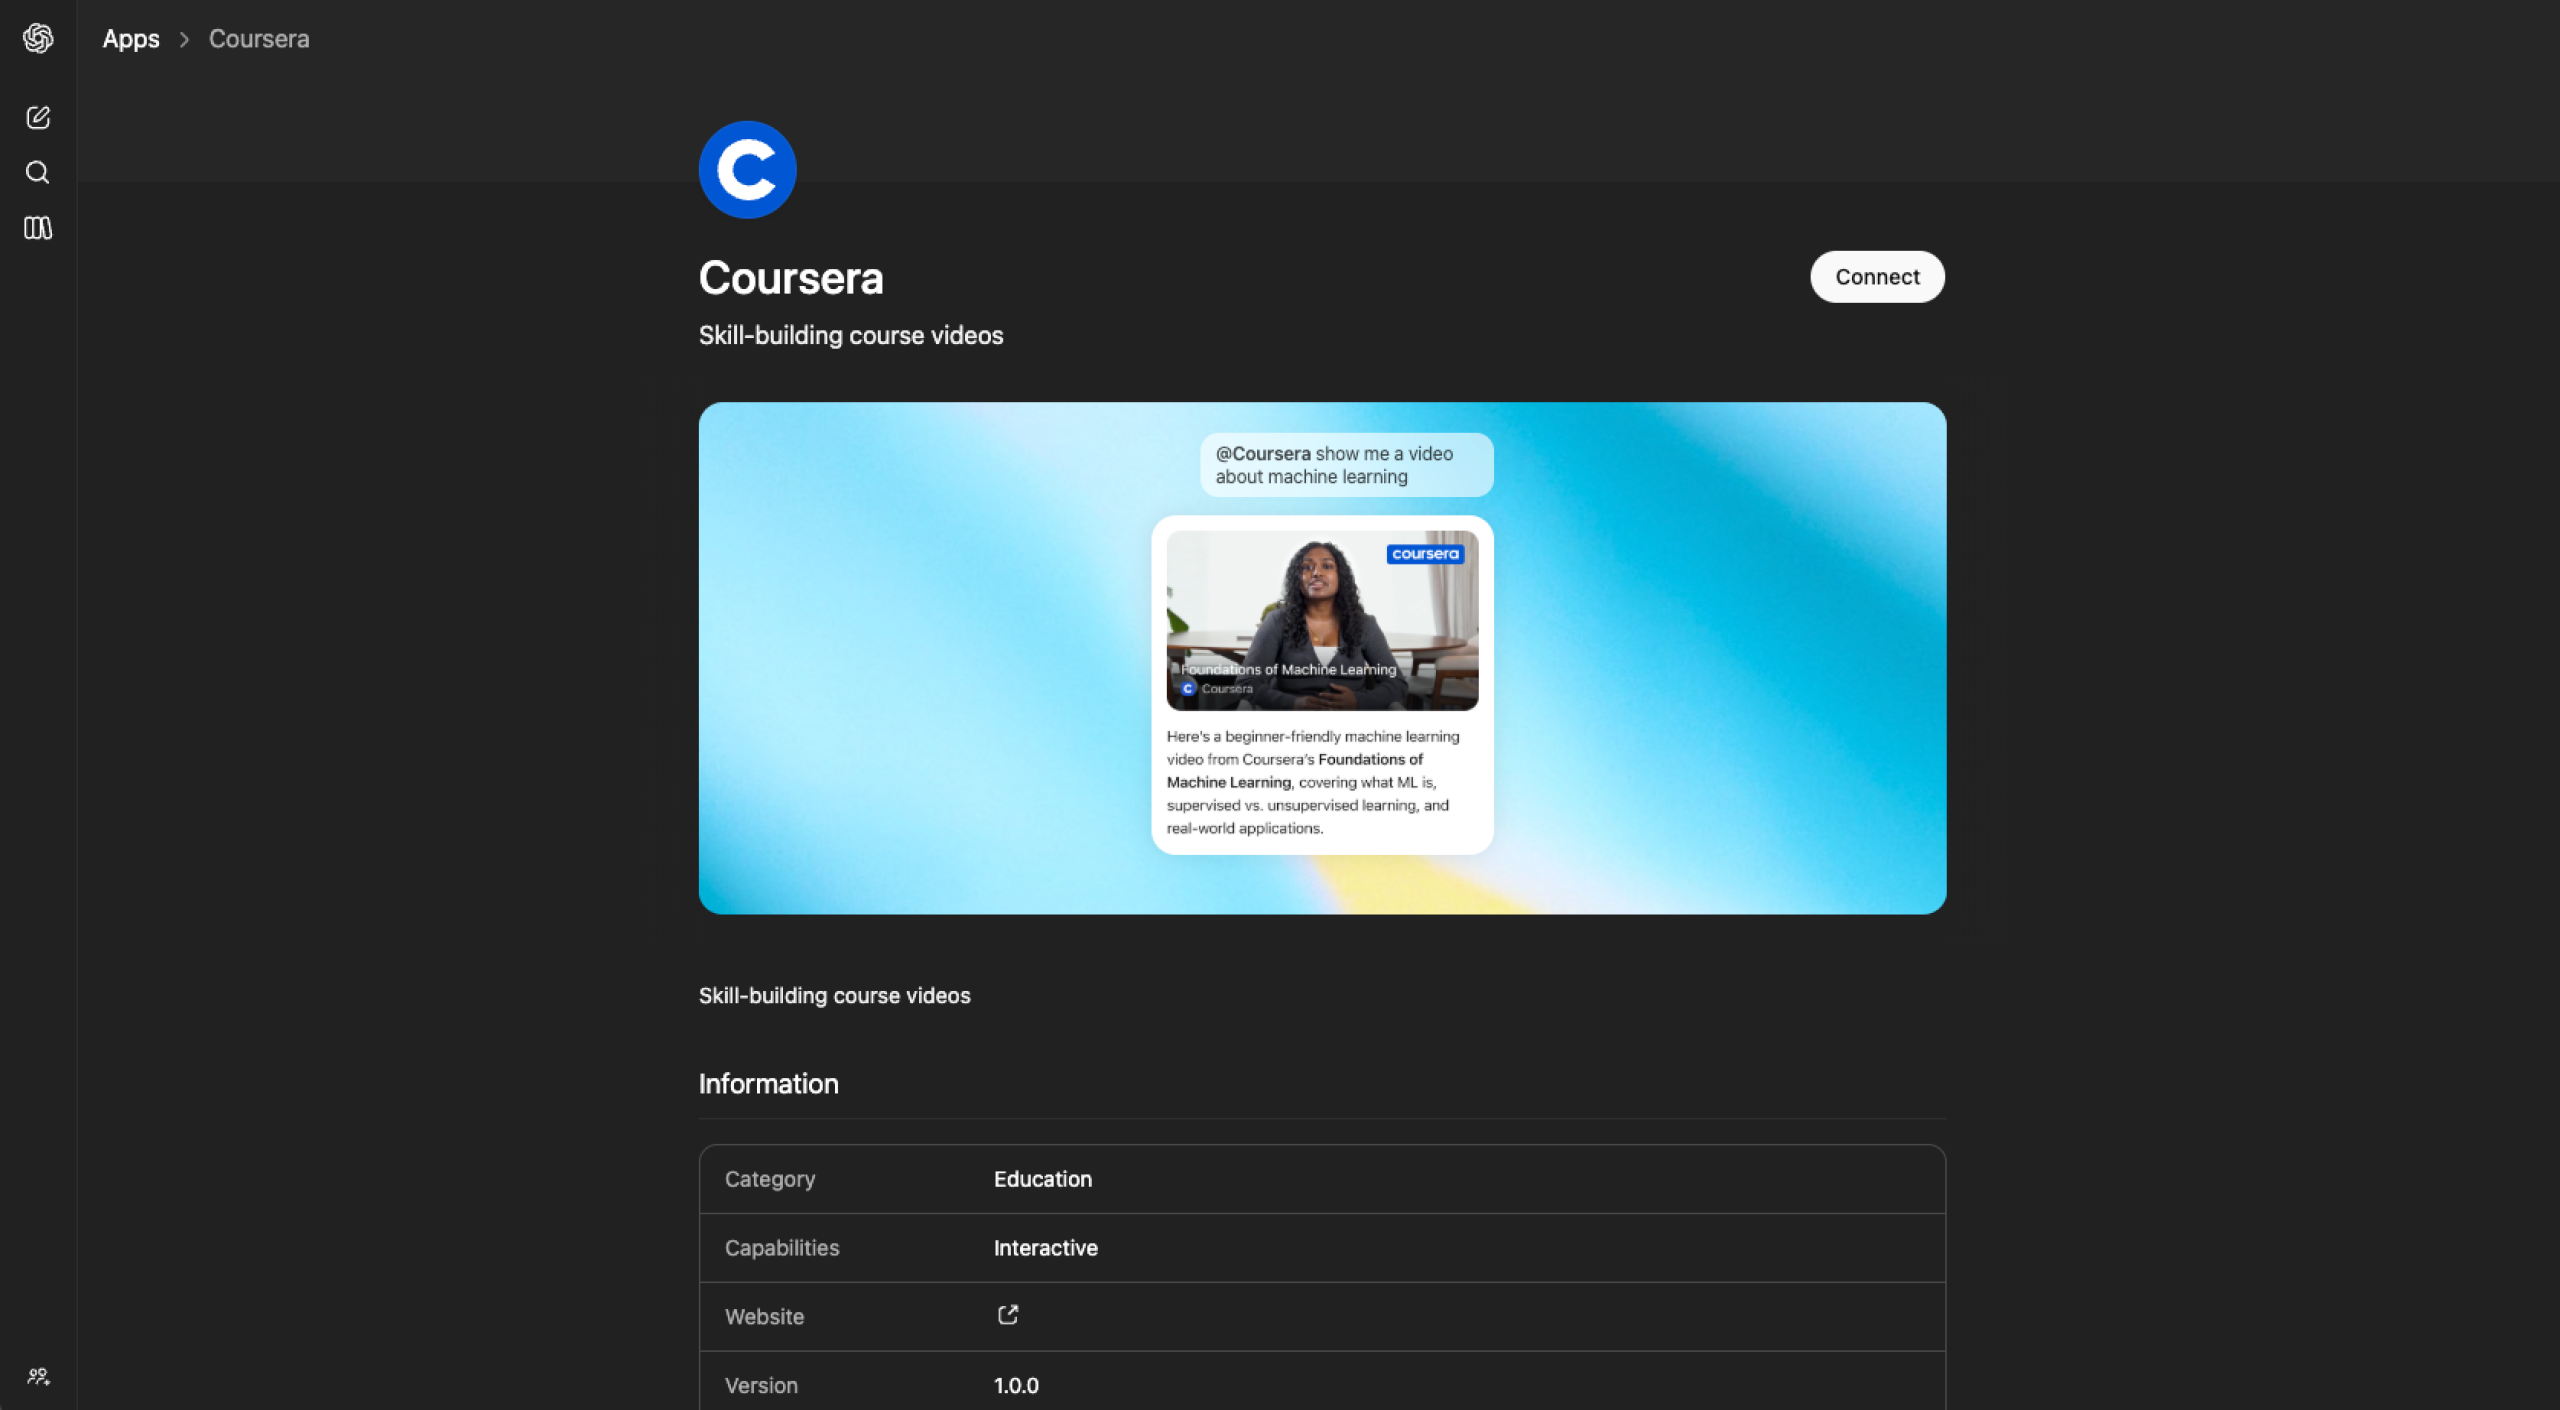Viewport: 2560px width, 1410px height.
Task: Open Coursera's website via the external link icon
Action: (x=1007, y=1315)
